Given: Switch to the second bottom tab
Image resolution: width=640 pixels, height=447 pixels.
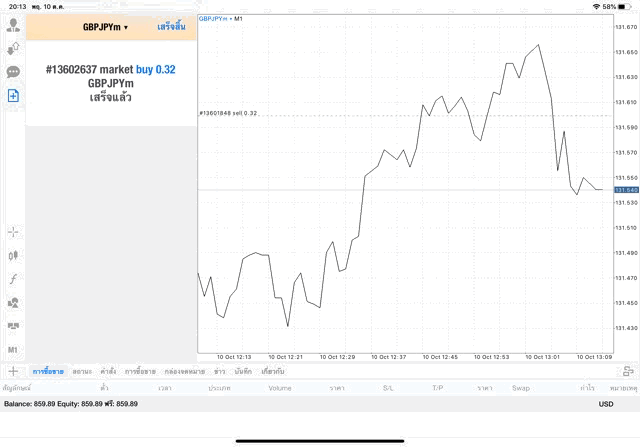Looking at the screenshot, I should (82, 371).
